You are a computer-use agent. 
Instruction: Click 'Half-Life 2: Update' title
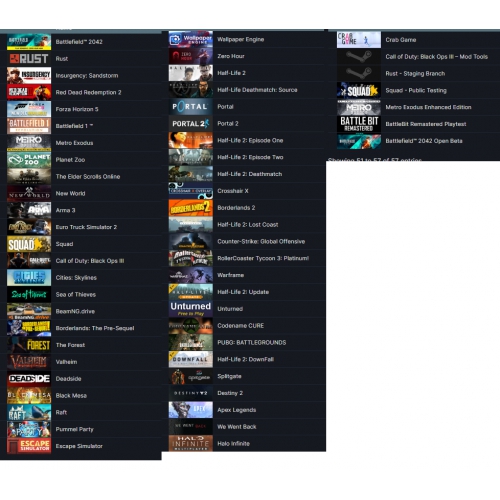tap(243, 292)
